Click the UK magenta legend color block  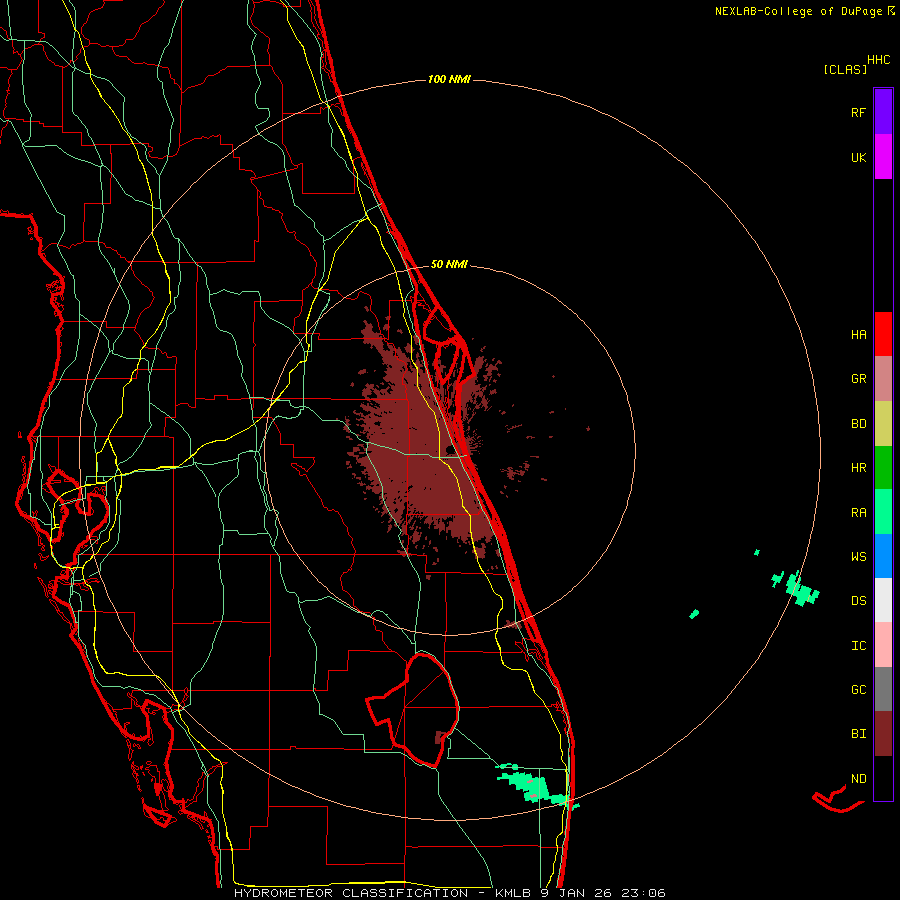883,156
